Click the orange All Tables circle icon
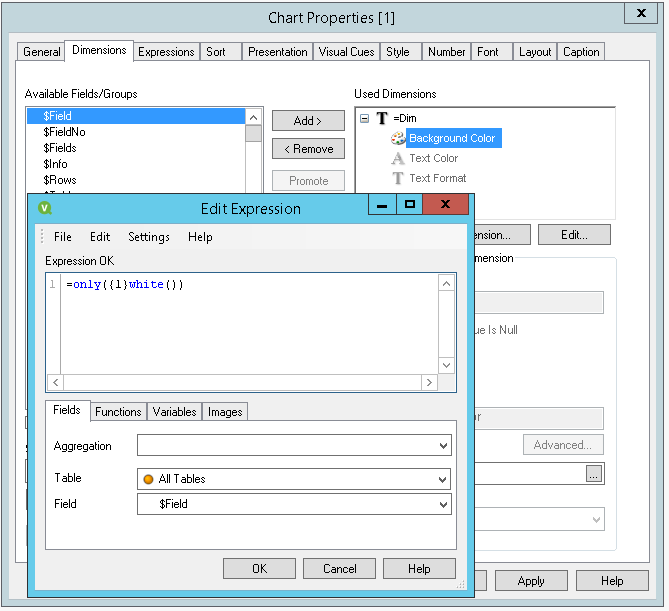 pyautogui.click(x=148, y=479)
